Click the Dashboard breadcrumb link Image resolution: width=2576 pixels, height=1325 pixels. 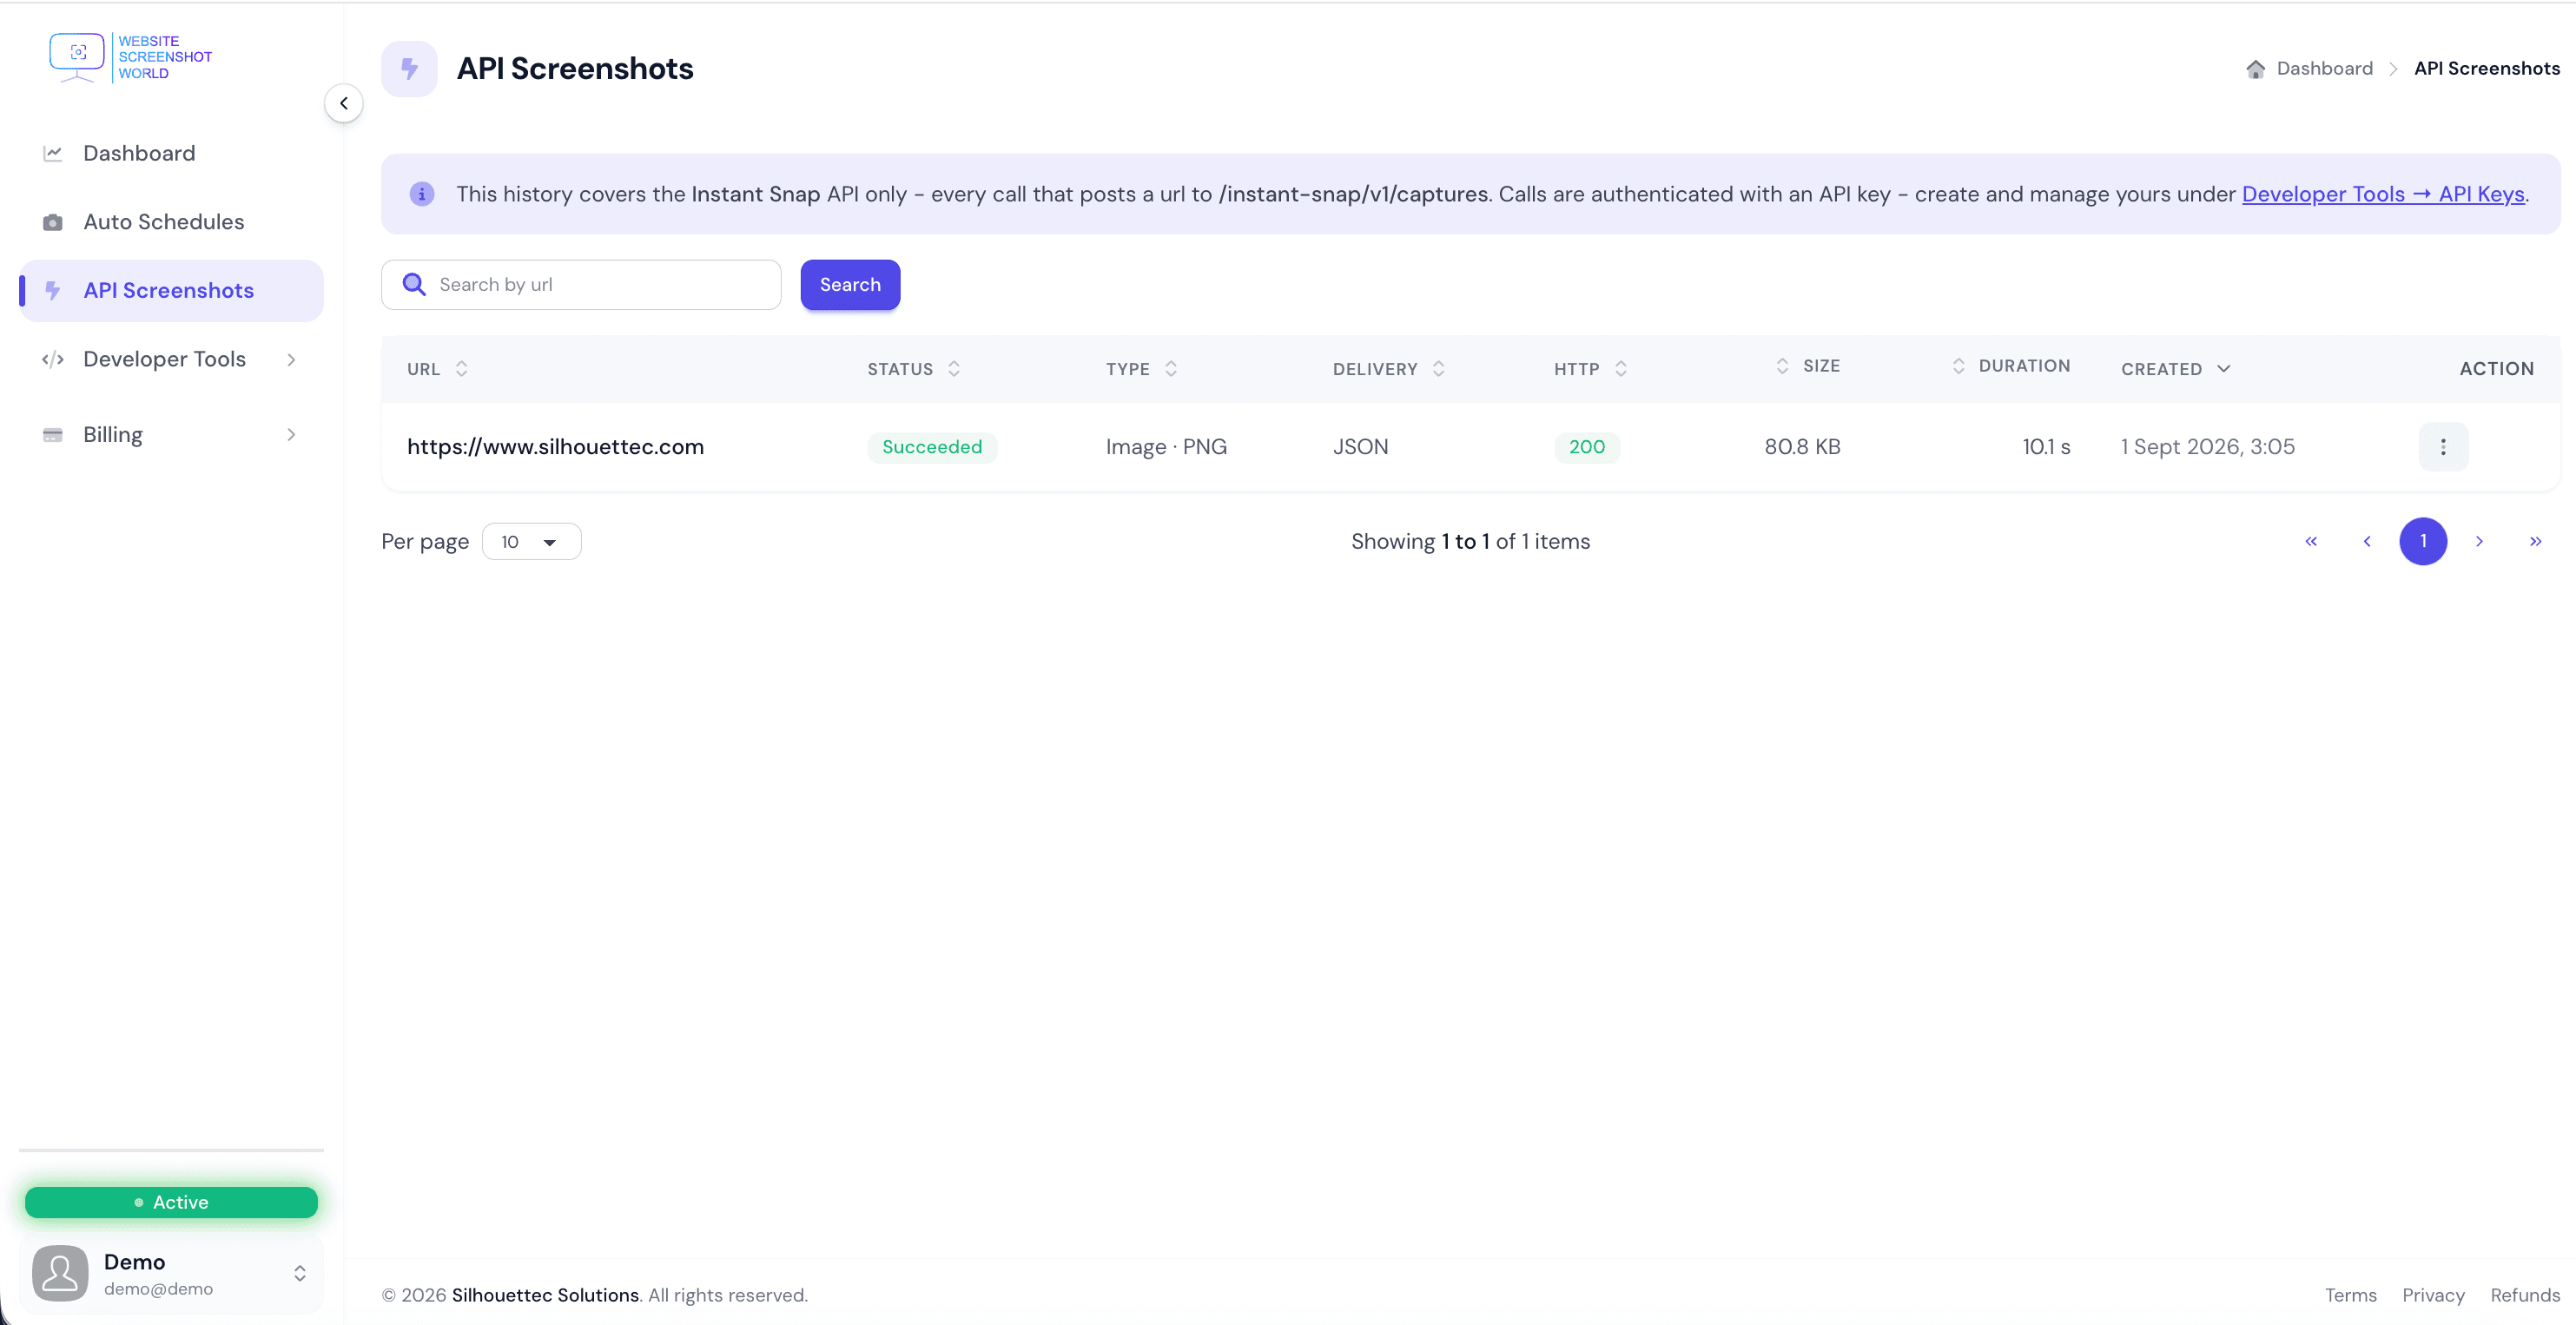coord(2324,69)
